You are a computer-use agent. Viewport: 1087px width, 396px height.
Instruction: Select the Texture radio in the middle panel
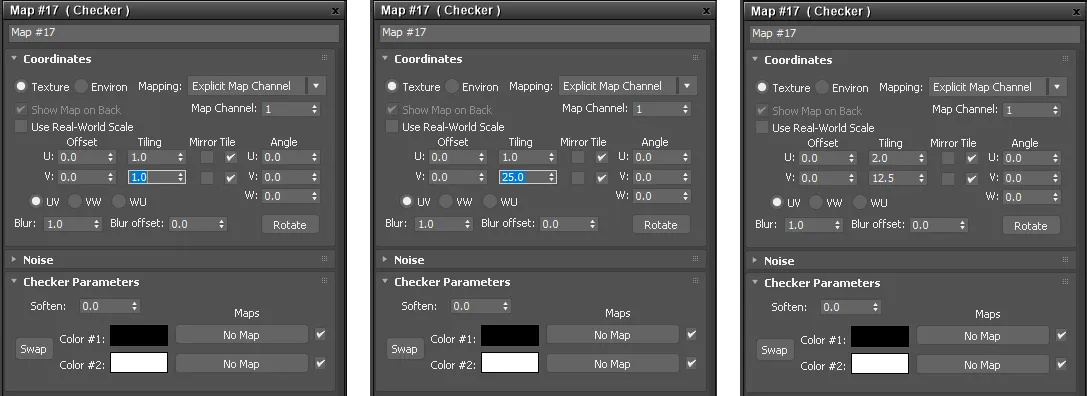click(392, 87)
